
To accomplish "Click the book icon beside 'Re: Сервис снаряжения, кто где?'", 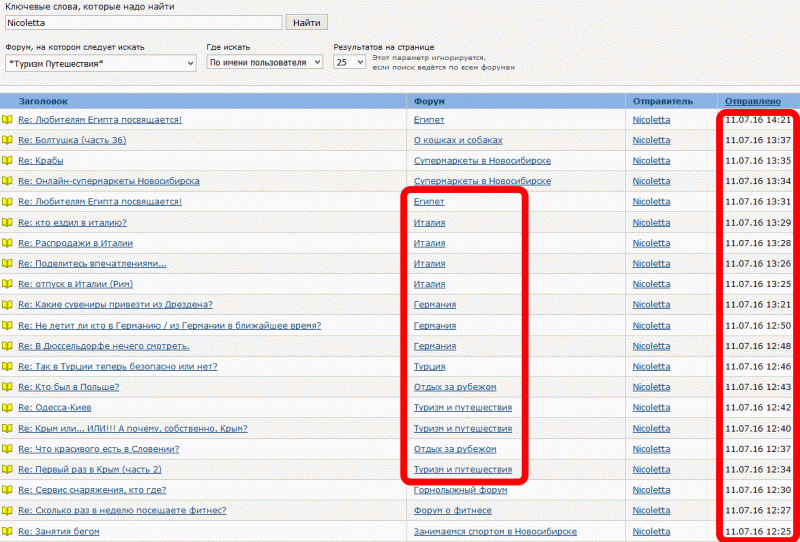I will (x=8, y=490).
